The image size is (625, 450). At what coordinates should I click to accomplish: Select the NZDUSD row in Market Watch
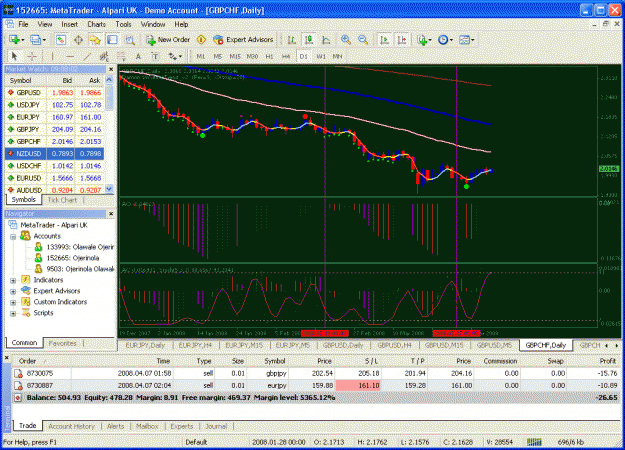tap(55, 154)
